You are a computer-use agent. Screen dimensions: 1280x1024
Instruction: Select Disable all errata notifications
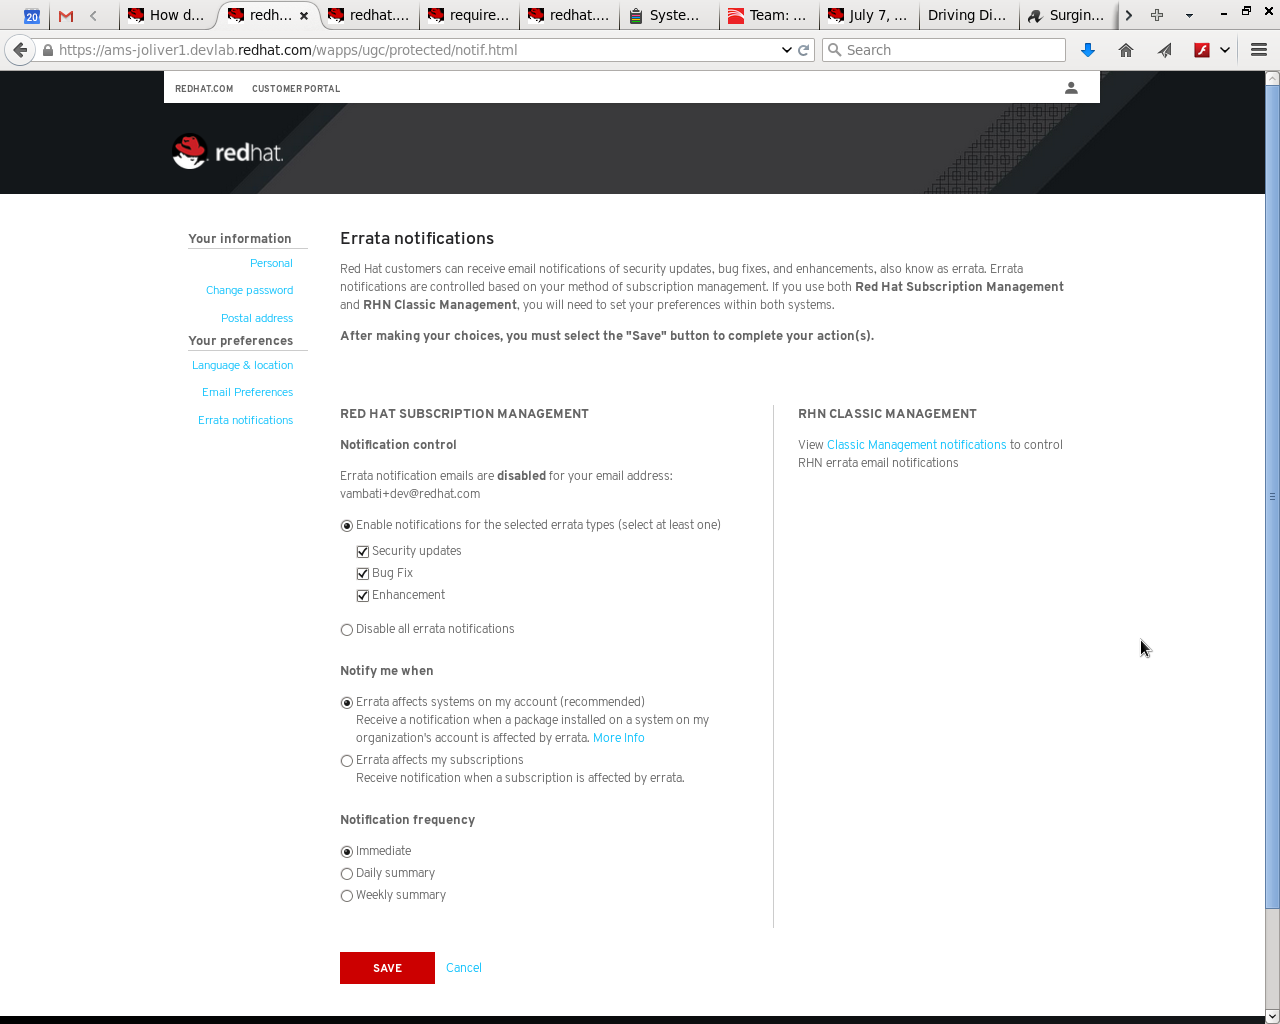pyautogui.click(x=346, y=629)
